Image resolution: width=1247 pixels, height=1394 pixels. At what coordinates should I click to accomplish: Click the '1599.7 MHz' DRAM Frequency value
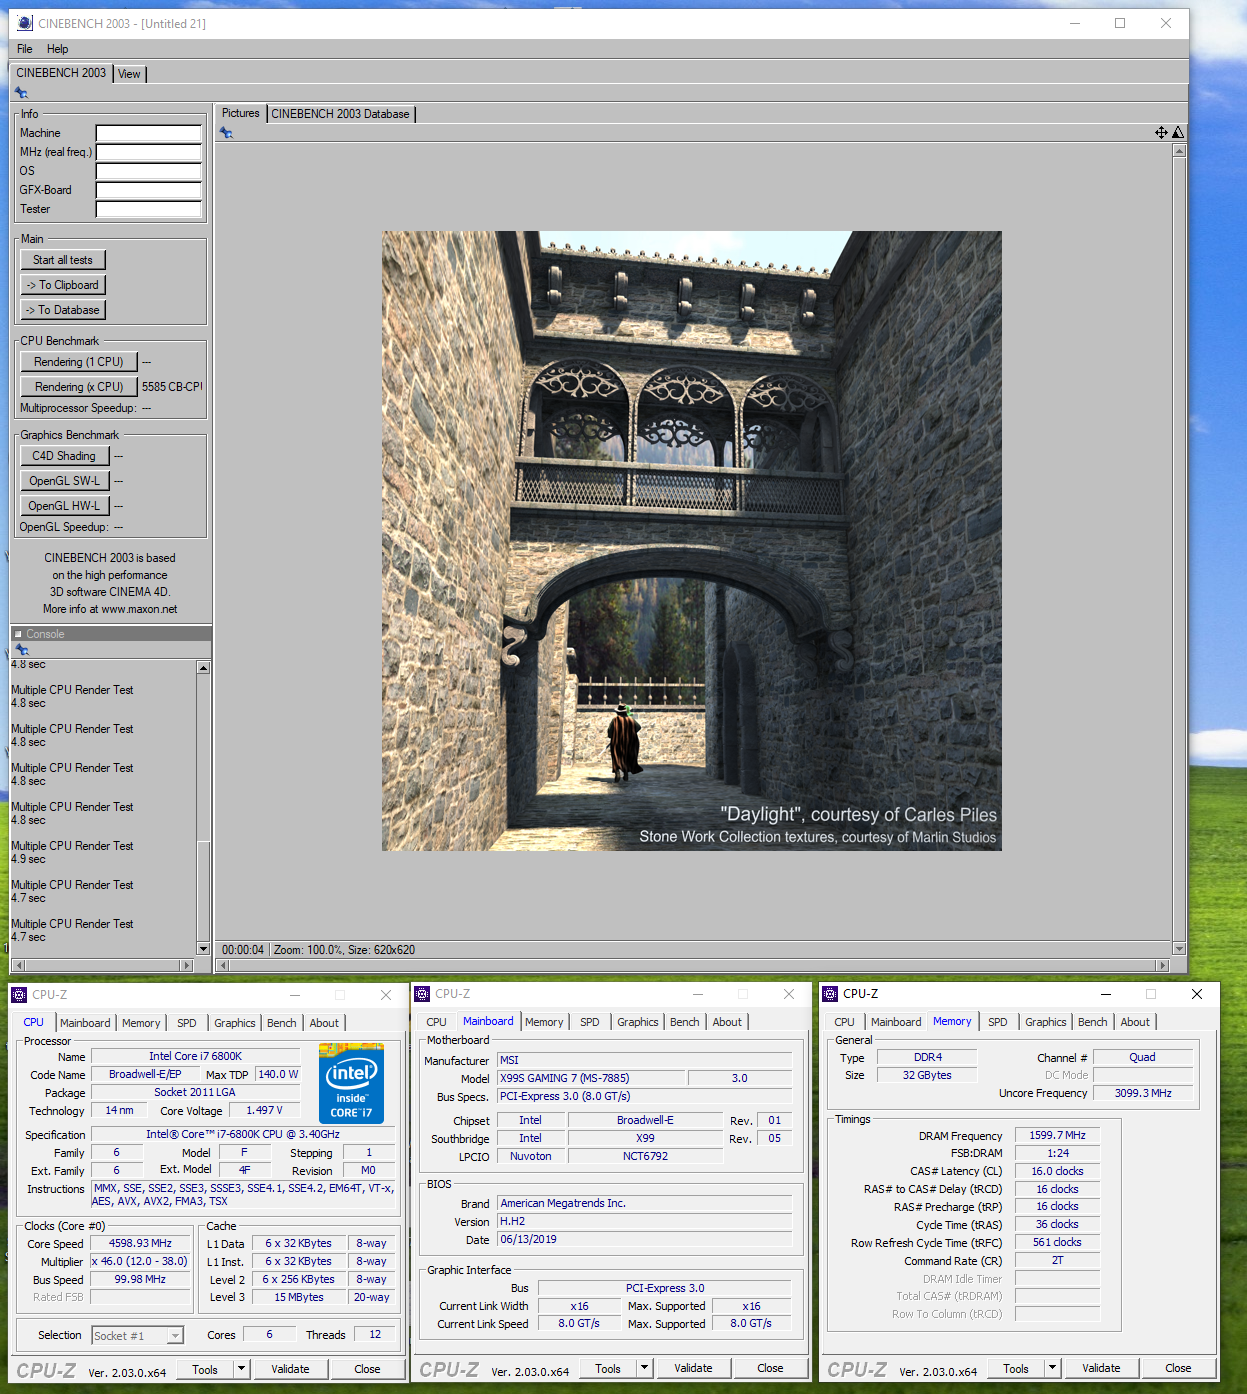click(x=1058, y=1135)
